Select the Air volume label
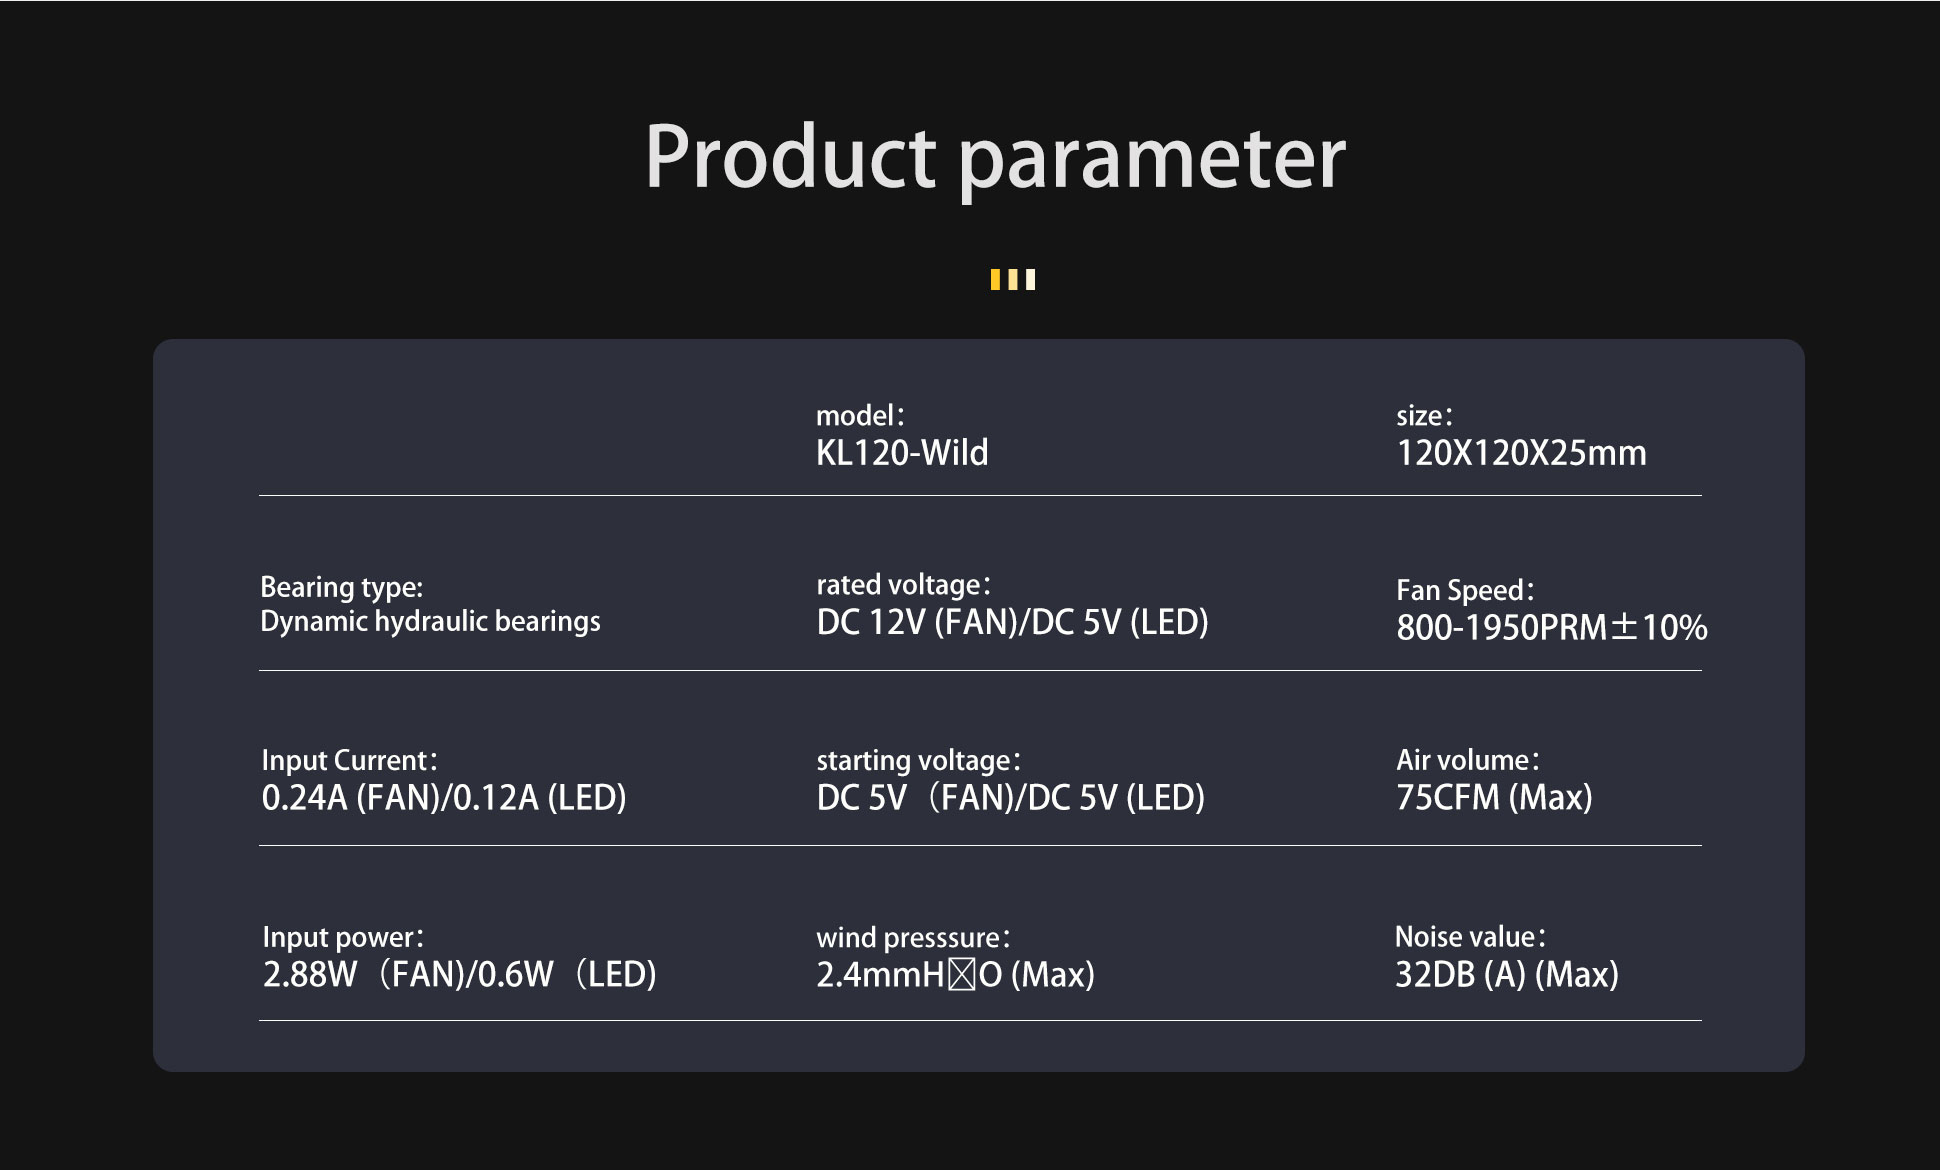Screen dimensions: 1940x1170 pyautogui.click(x=1467, y=760)
